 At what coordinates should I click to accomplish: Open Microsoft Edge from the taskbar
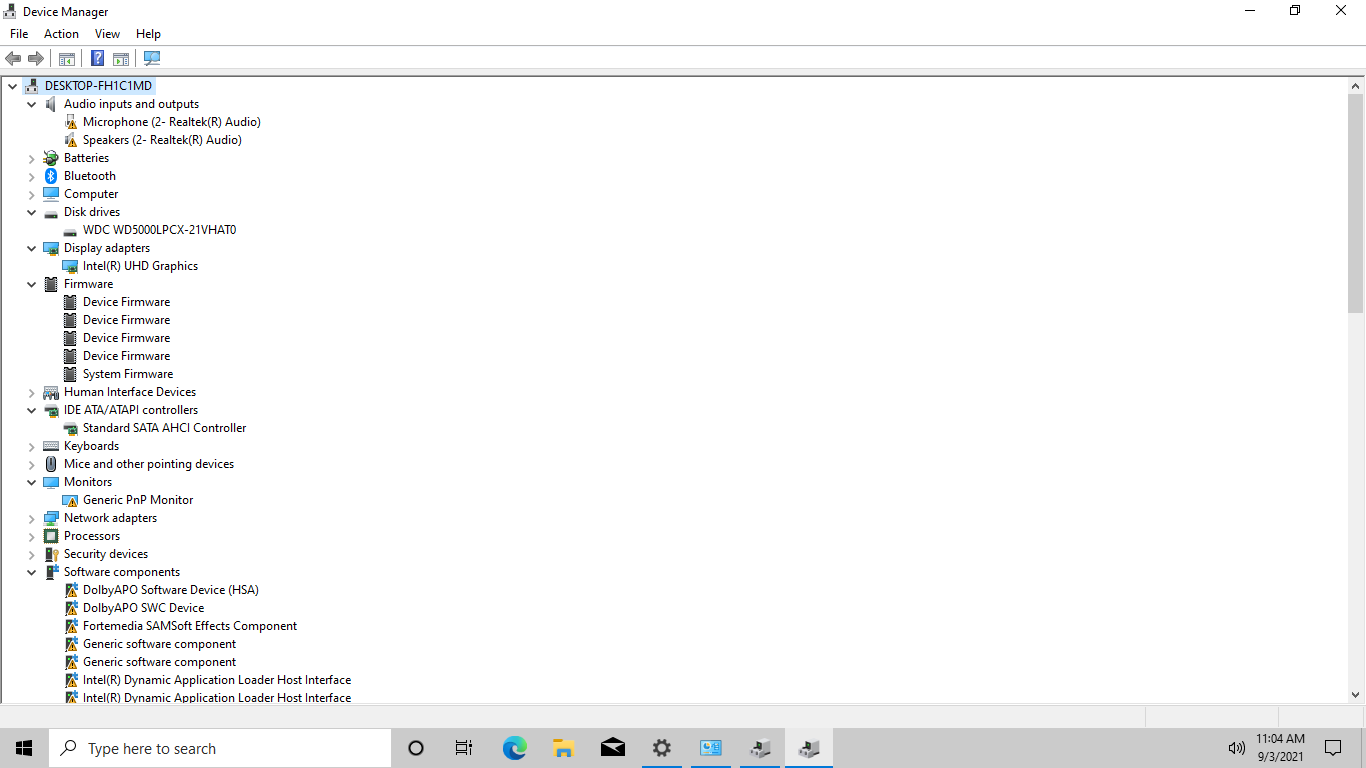click(515, 748)
